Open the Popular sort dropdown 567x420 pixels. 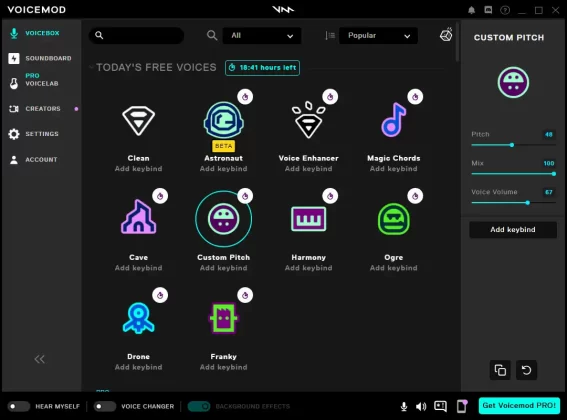pos(379,35)
